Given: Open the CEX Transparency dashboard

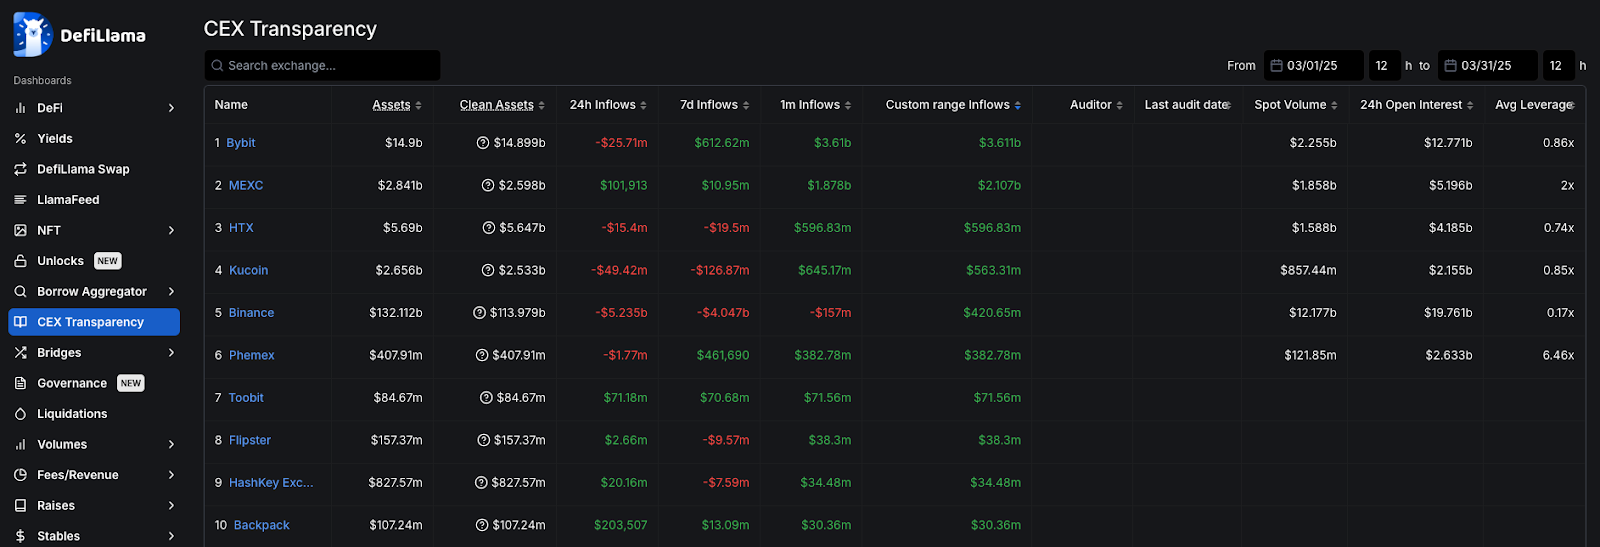Looking at the screenshot, I should (91, 322).
